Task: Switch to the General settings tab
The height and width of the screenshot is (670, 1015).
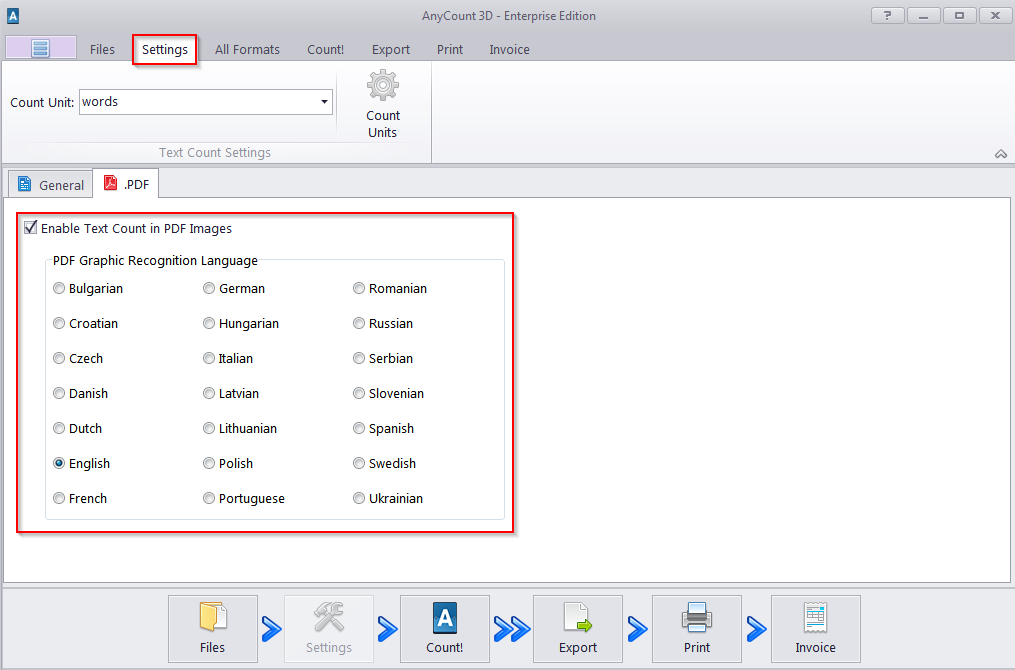Action: point(51,184)
